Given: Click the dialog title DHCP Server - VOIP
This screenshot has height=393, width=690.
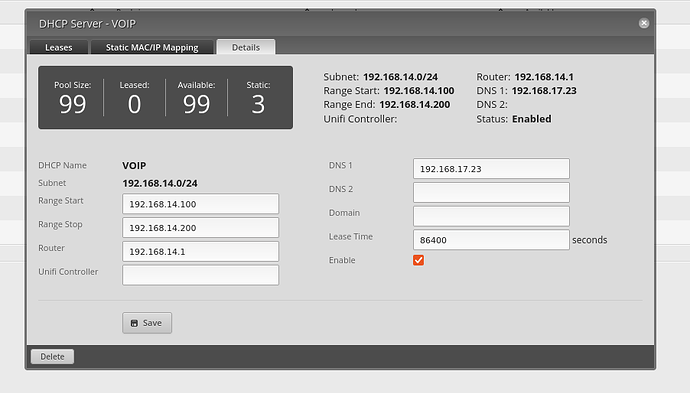Looking at the screenshot, I should point(87,24).
